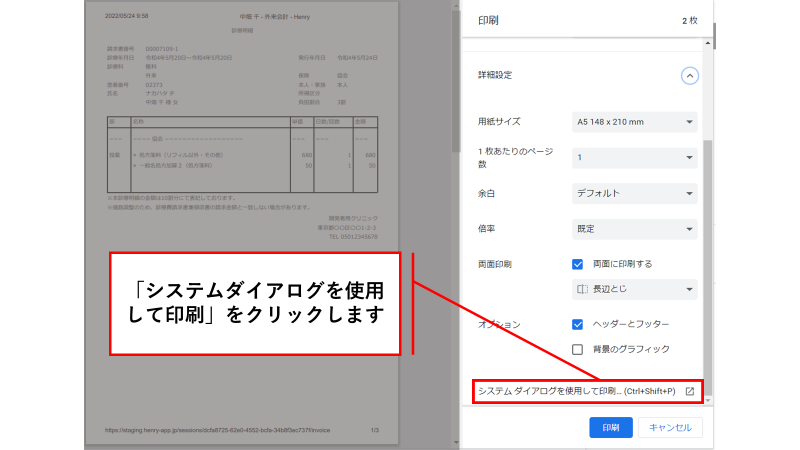The width and height of the screenshot is (800, 450).
Task: Open the 用紙サイズ A5 dropdown
Action: tap(634, 122)
